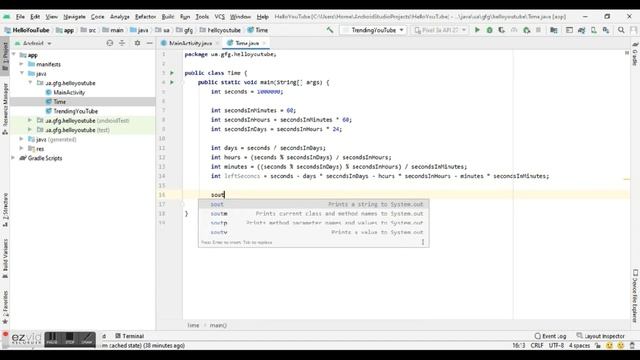
Task: Open Event Log tool window
Action: point(550,336)
